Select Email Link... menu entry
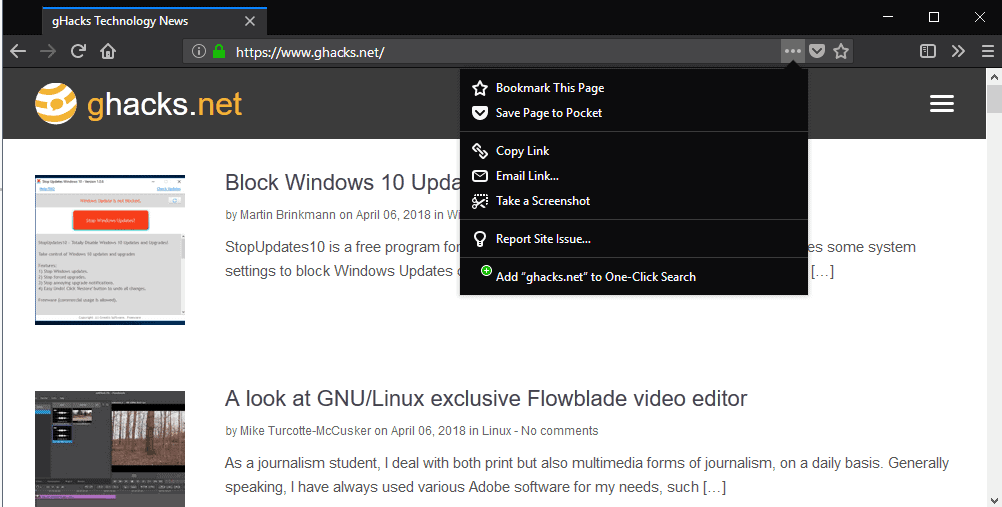 (x=634, y=176)
